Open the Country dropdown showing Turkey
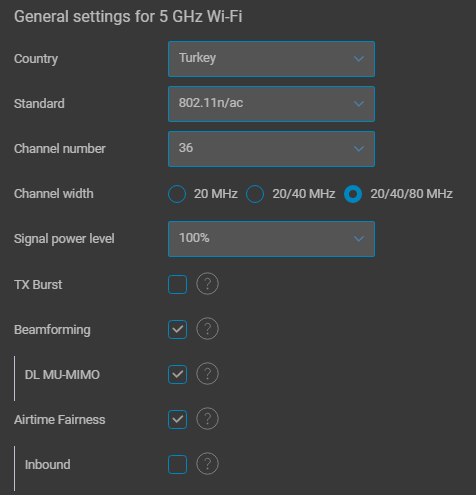 tap(271, 59)
